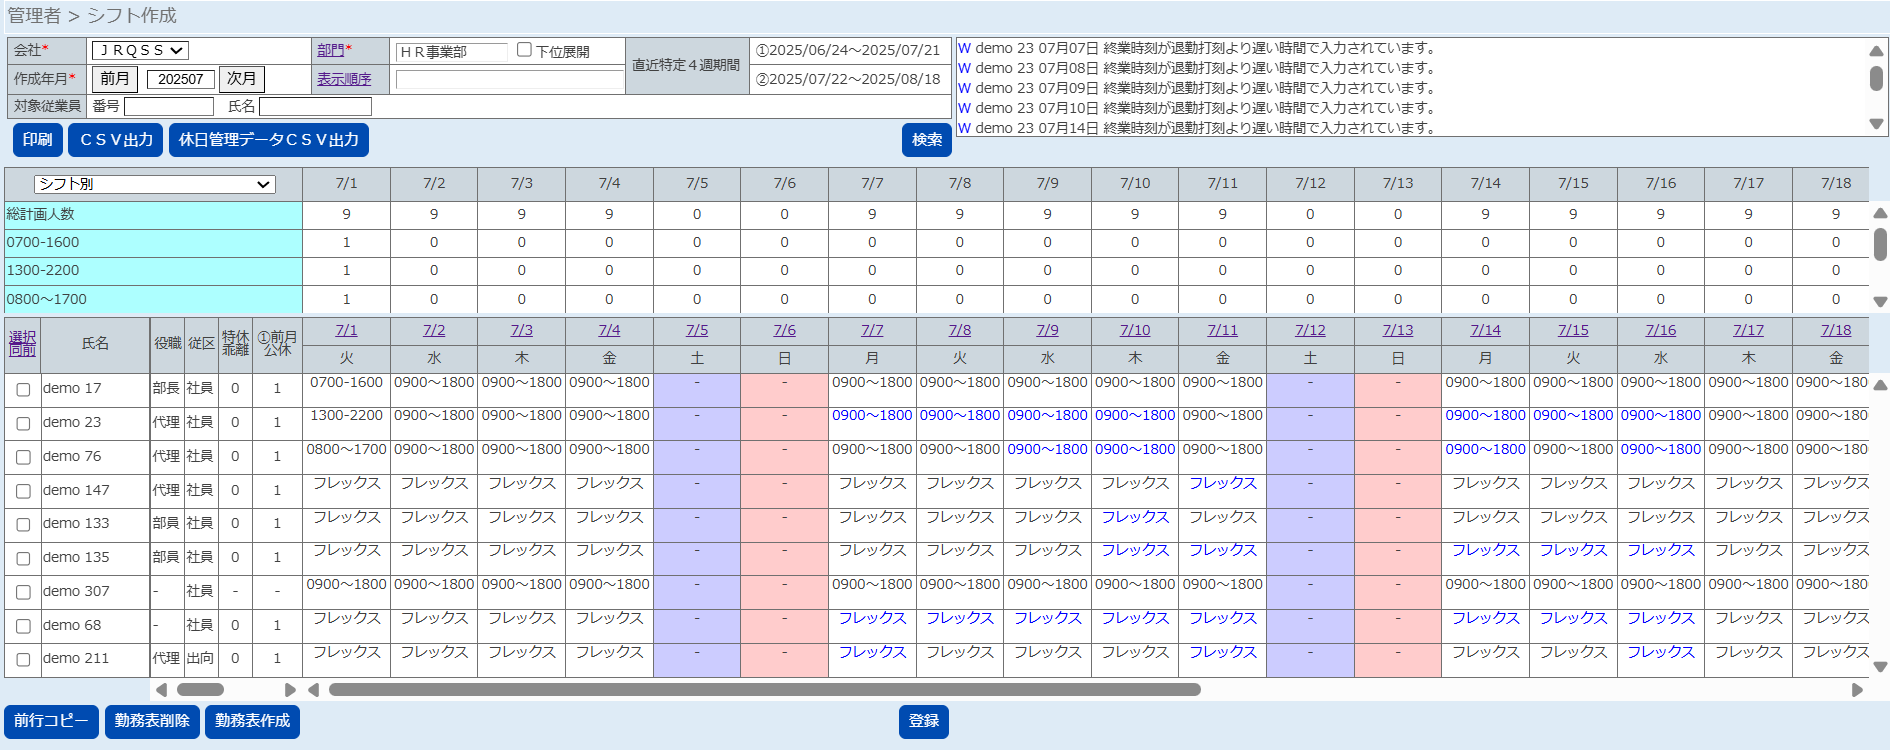The height and width of the screenshot is (750, 1890).
Task: Click the 次月 button
Action: 241,79
